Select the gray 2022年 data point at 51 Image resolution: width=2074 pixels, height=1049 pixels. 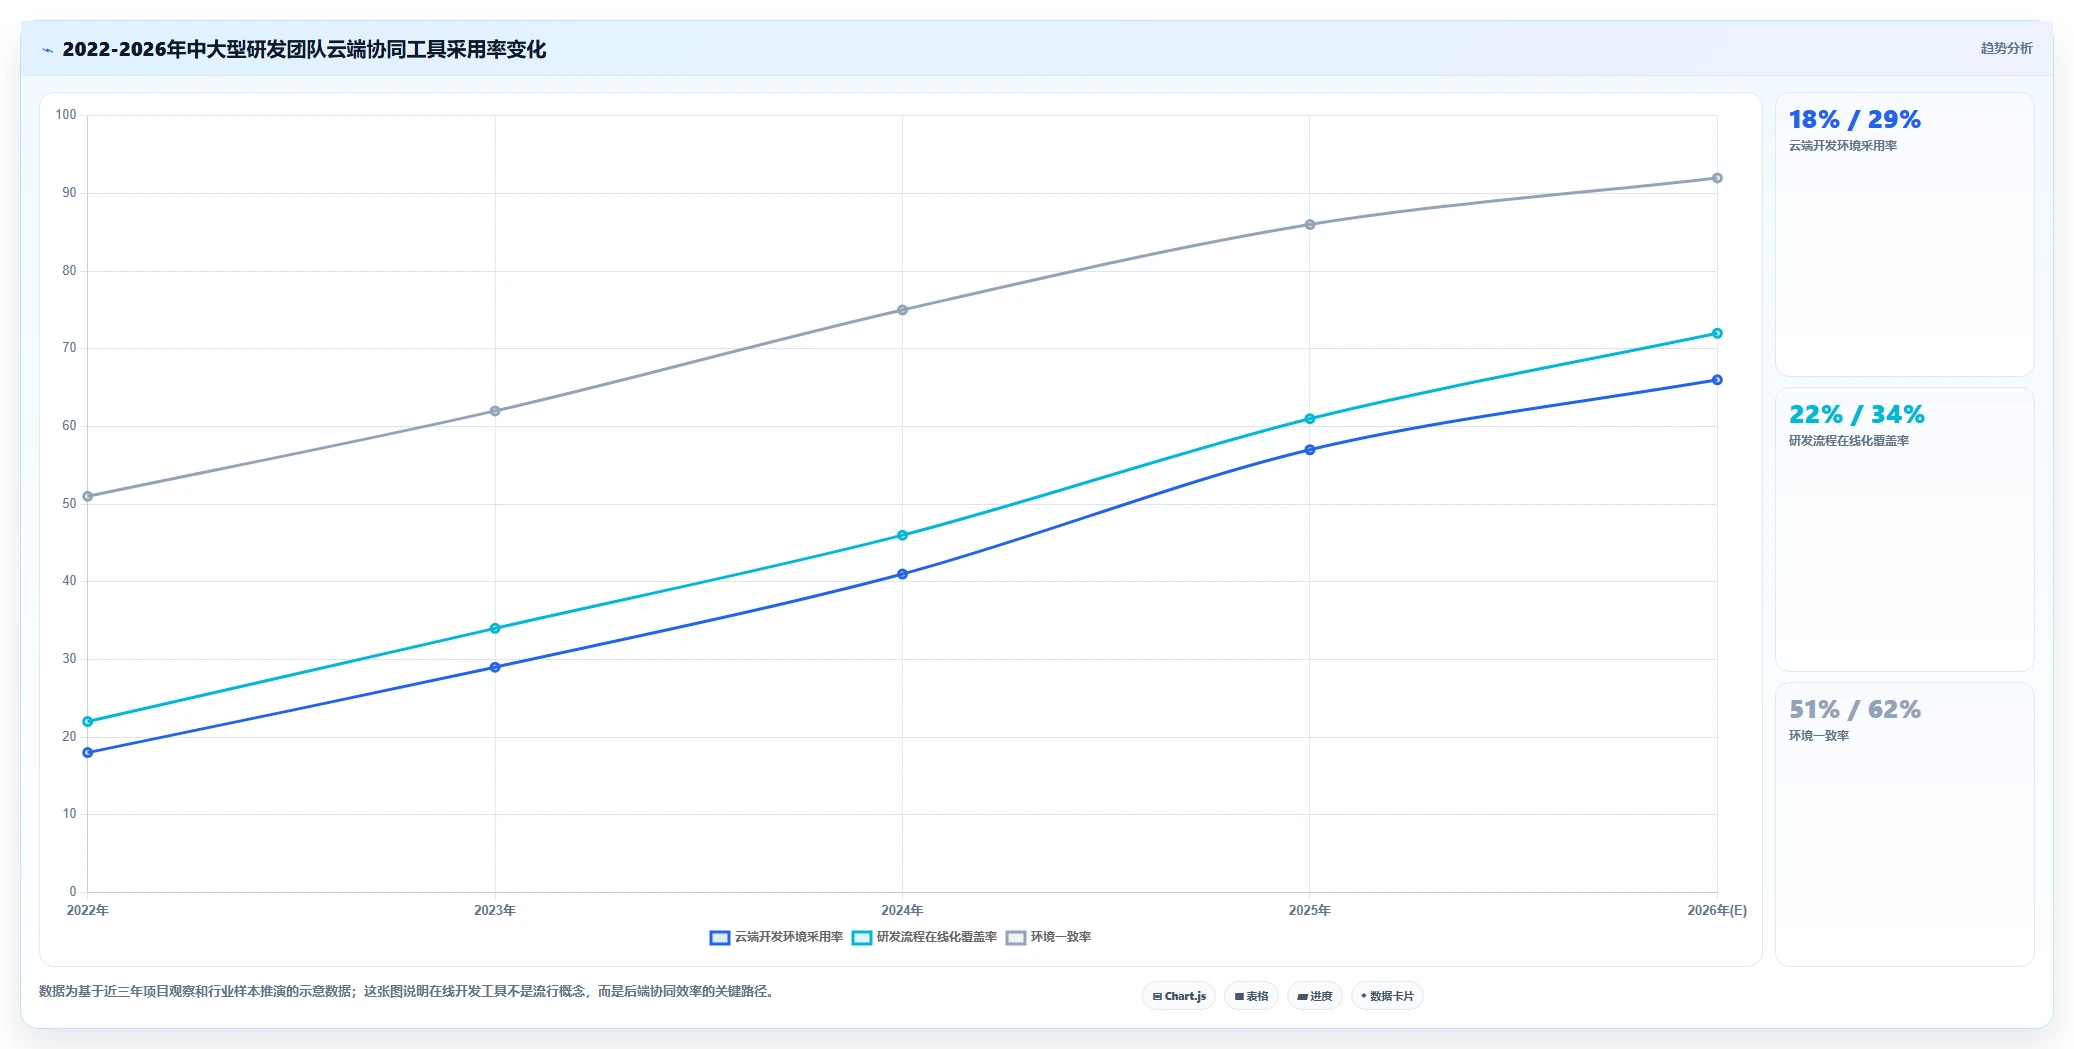(x=88, y=496)
